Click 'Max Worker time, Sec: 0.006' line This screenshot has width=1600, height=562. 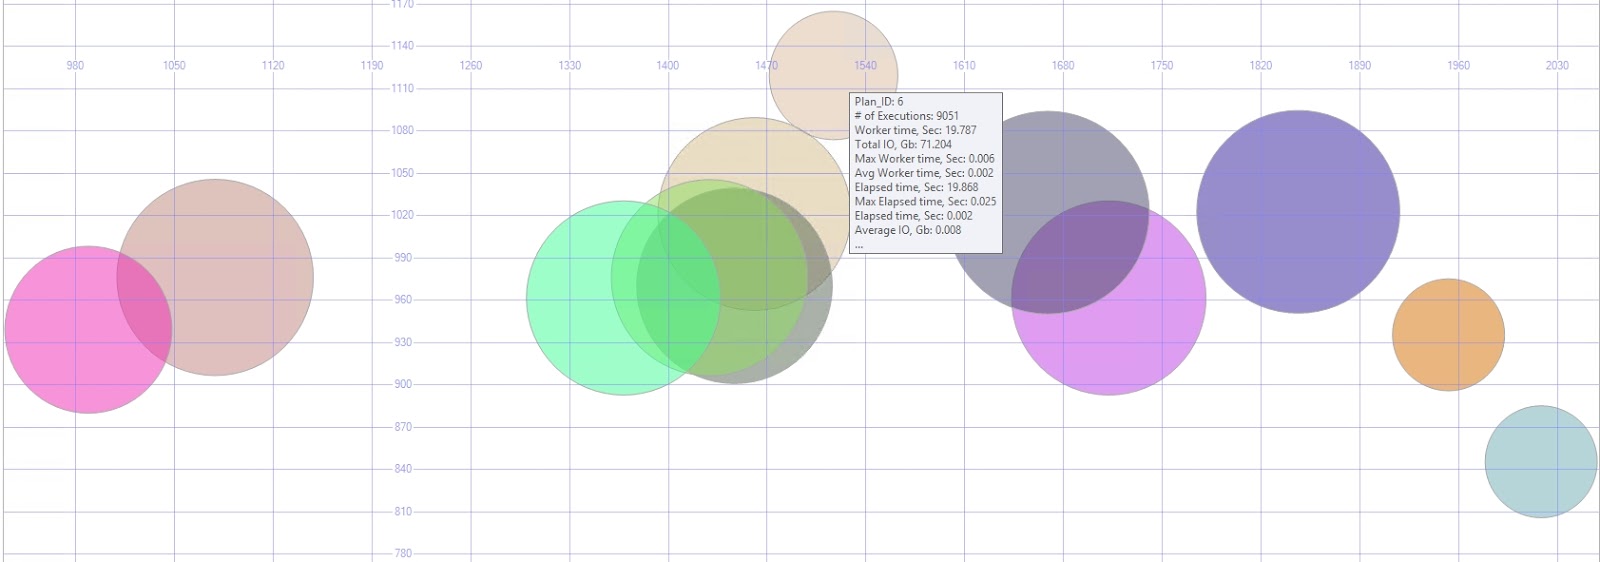[924, 159]
